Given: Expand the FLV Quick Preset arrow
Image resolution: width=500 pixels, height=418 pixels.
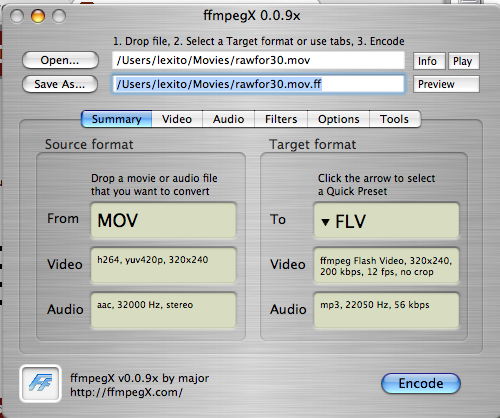Looking at the screenshot, I should tap(325, 222).
